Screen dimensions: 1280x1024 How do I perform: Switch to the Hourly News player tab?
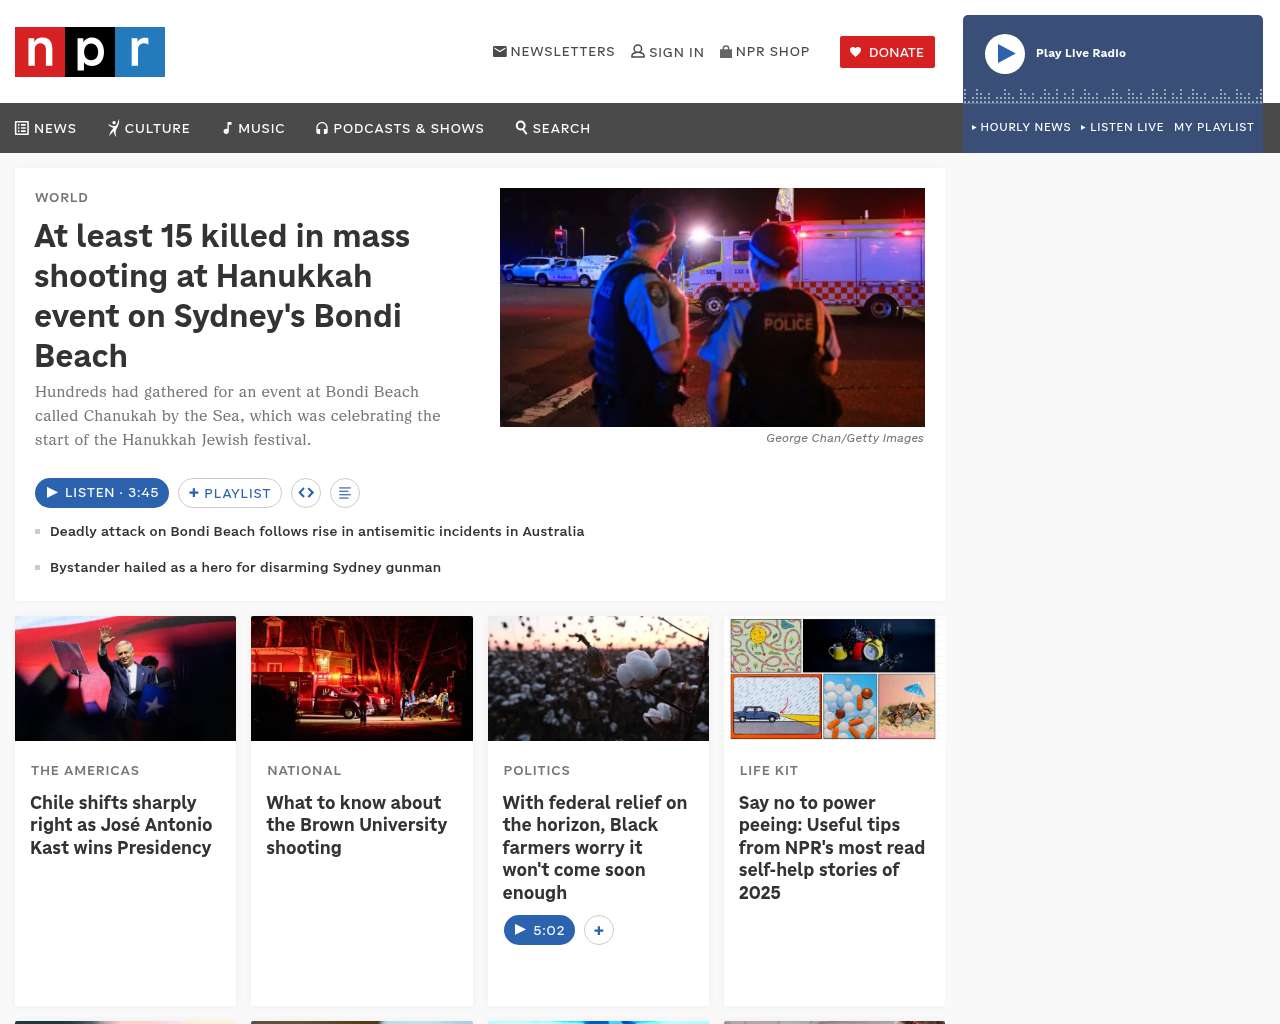[1021, 127]
